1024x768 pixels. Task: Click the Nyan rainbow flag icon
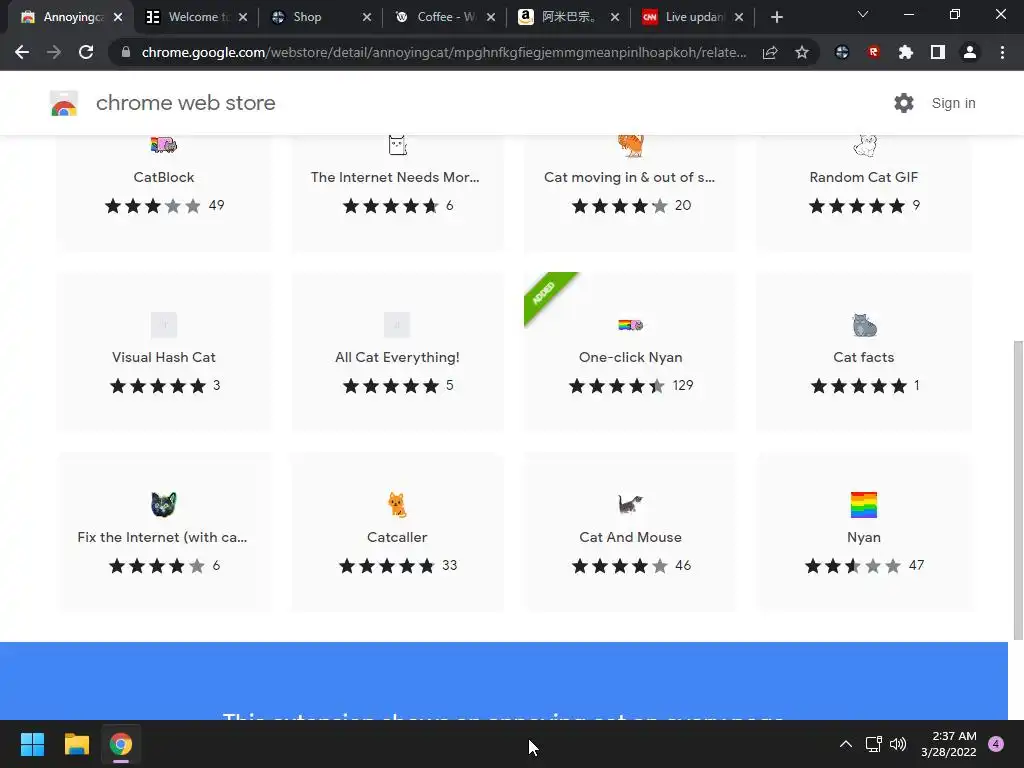(864, 504)
